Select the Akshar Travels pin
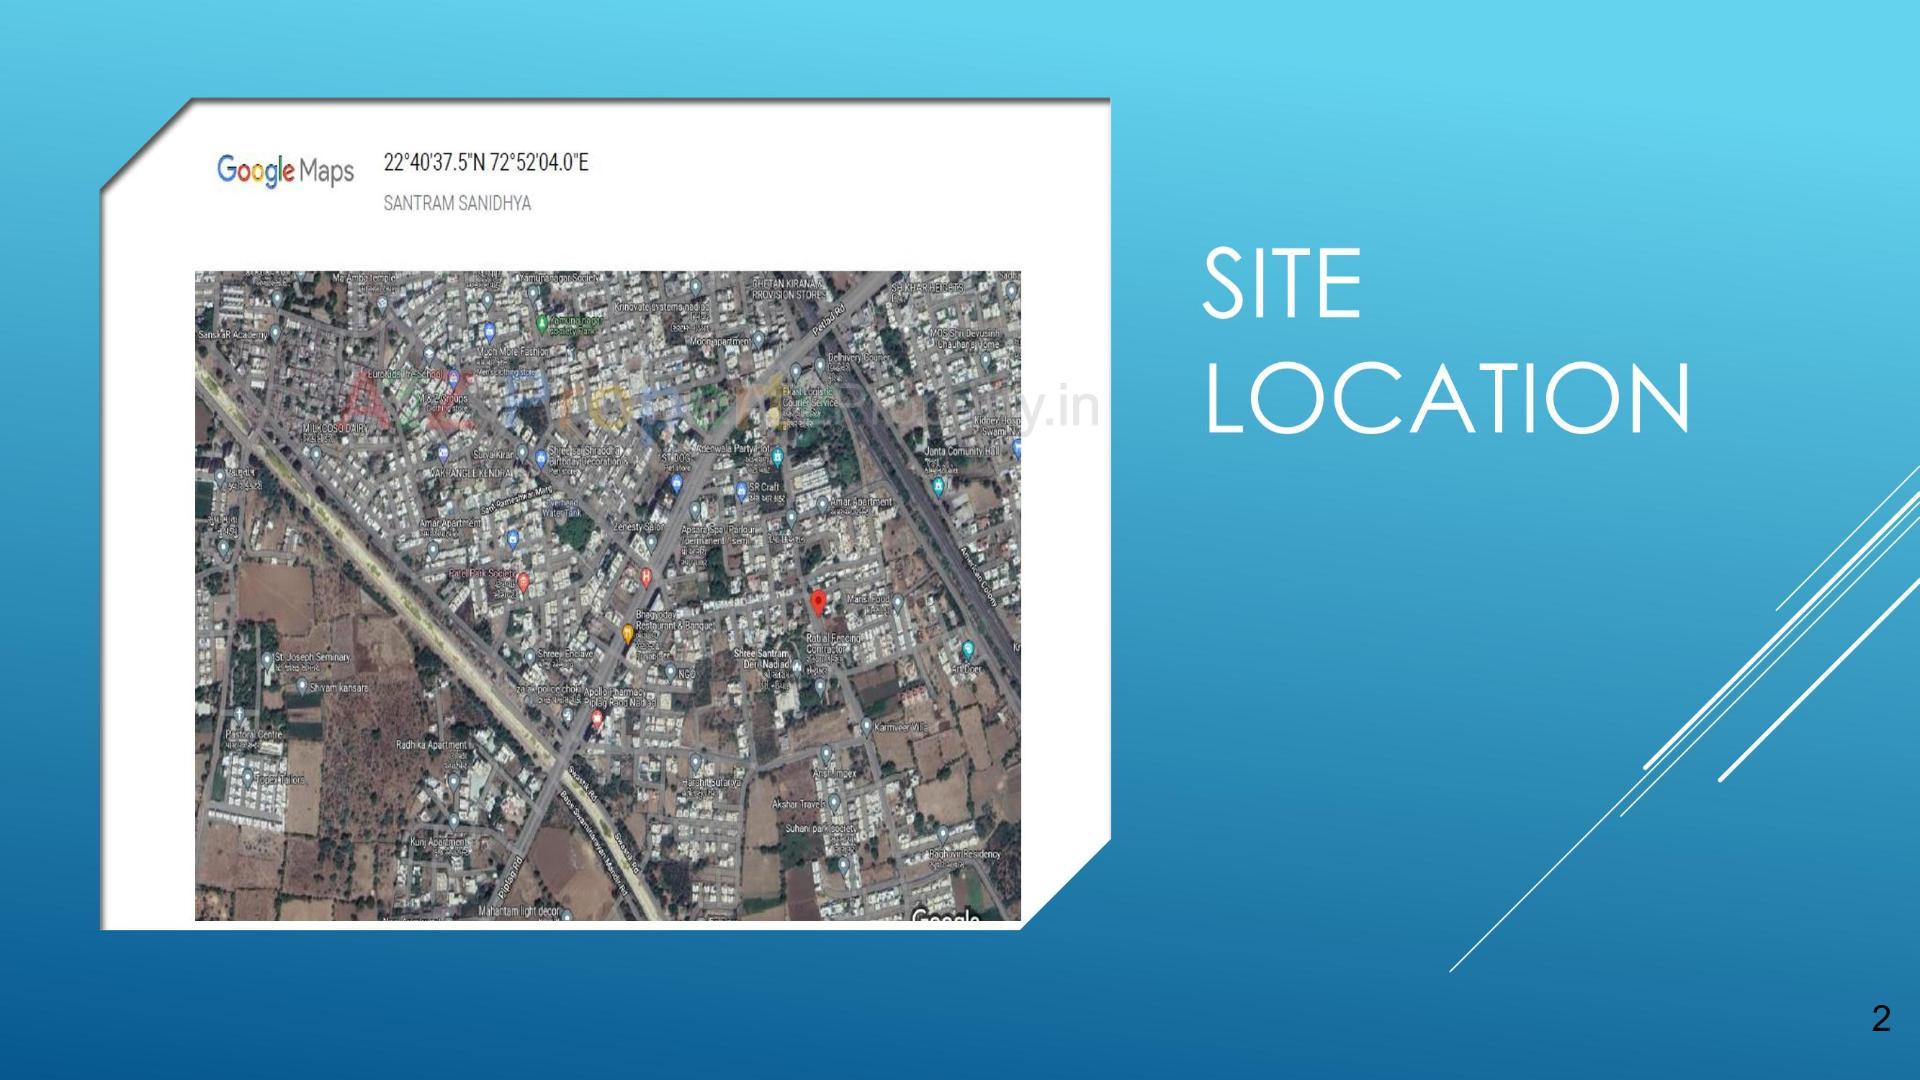This screenshot has width=1920, height=1080. tap(836, 801)
